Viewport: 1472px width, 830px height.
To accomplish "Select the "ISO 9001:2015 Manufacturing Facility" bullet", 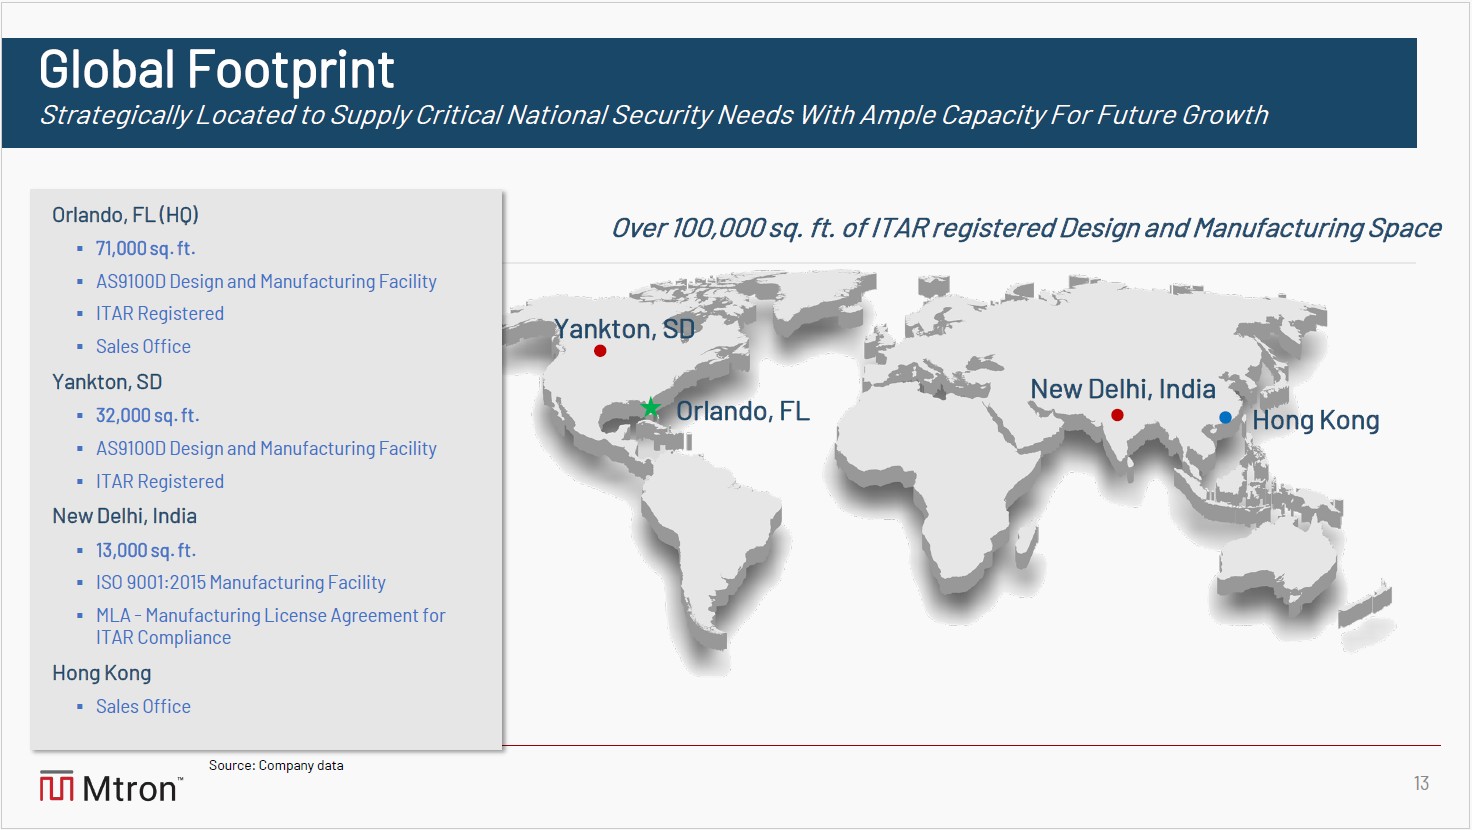I will click(x=241, y=582).
